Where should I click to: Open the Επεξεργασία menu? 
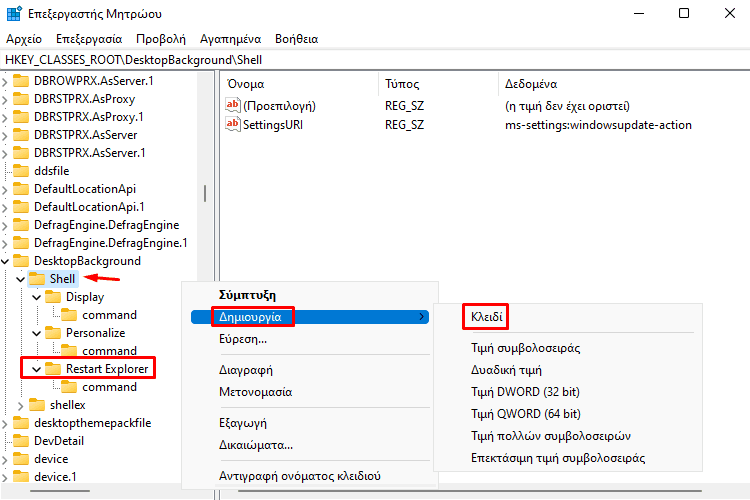point(89,39)
